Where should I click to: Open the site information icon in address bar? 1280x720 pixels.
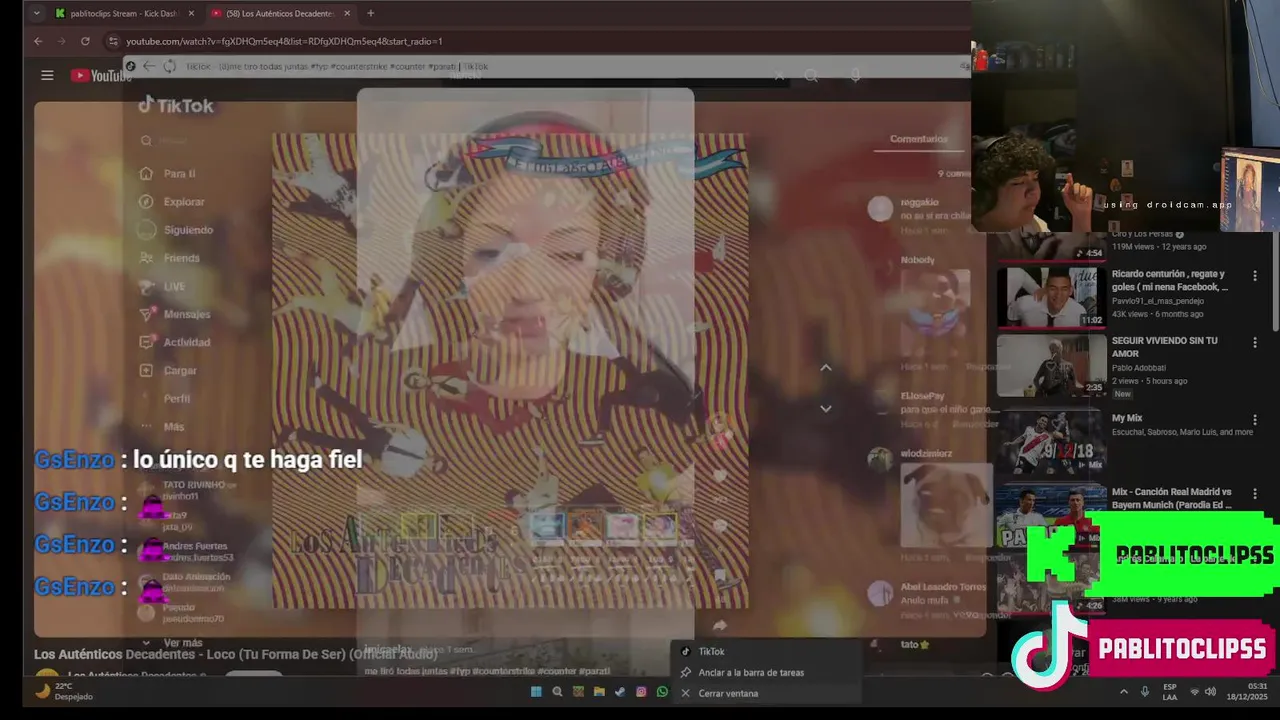[113, 41]
